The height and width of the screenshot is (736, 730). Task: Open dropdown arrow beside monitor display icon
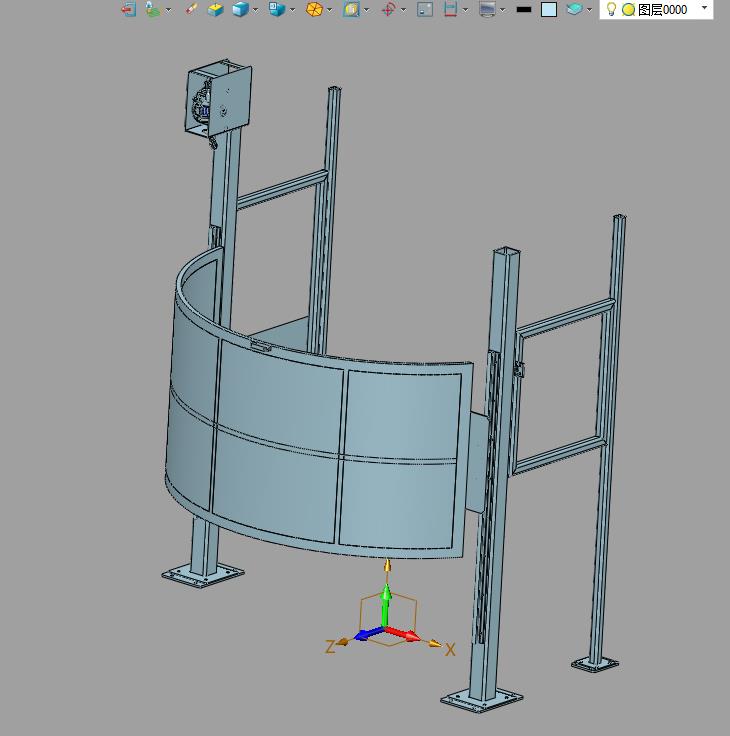[502, 10]
